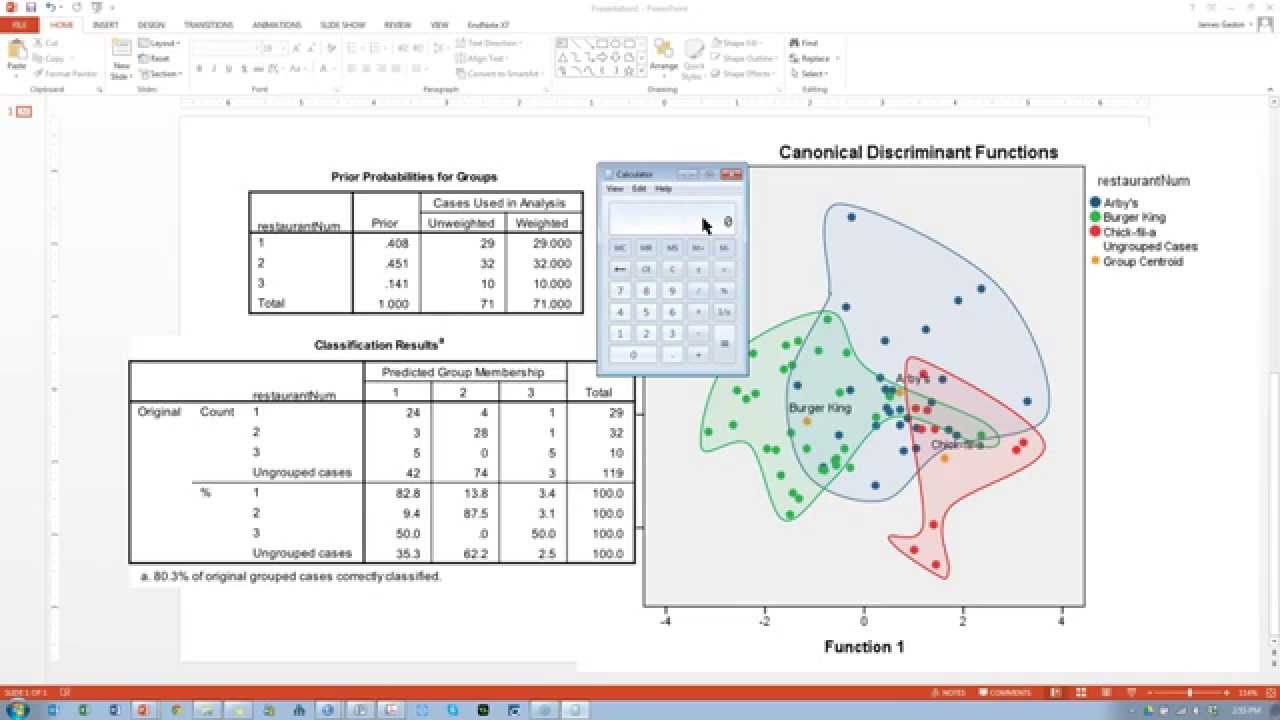The image size is (1280, 720).
Task: Click the Reset slide button icon
Action: click(x=143, y=58)
